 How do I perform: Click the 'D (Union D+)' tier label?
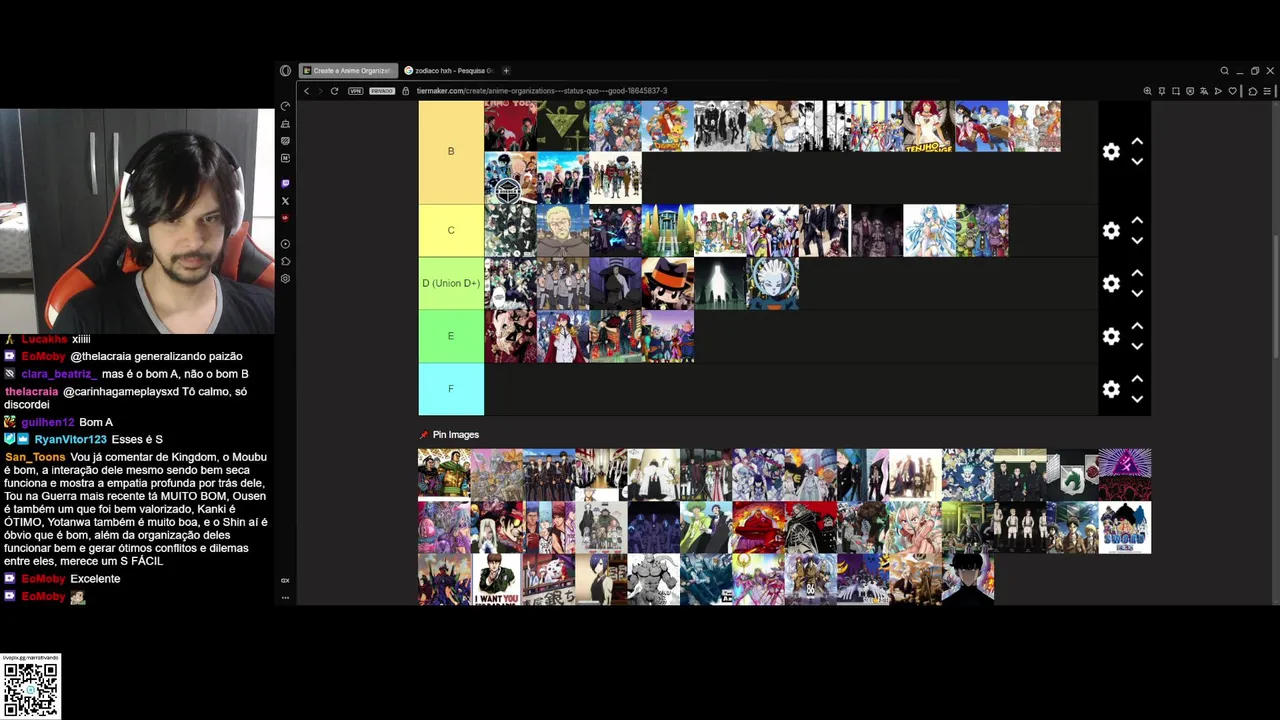pyautogui.click(x=451, y=283)
